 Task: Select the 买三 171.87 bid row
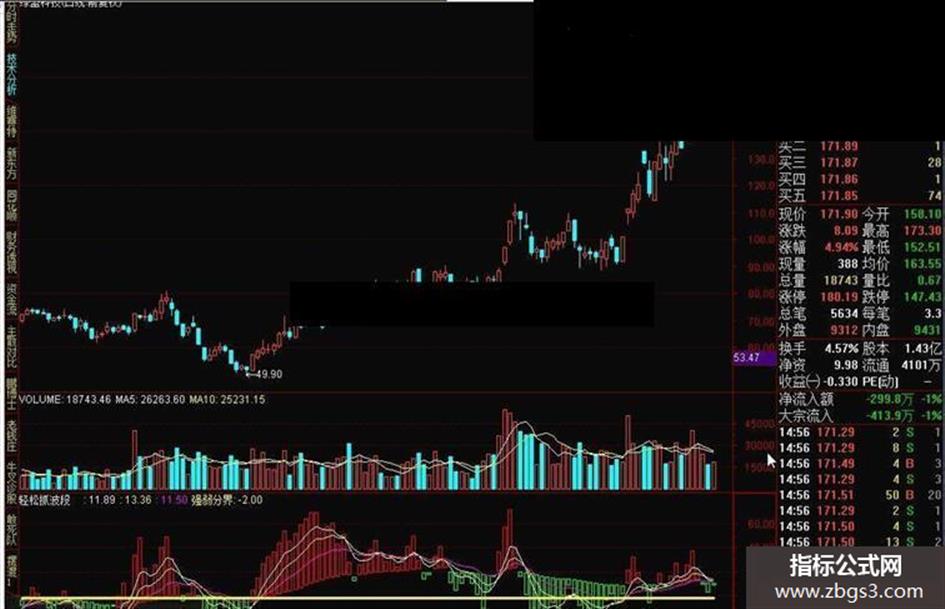(860, 162)
